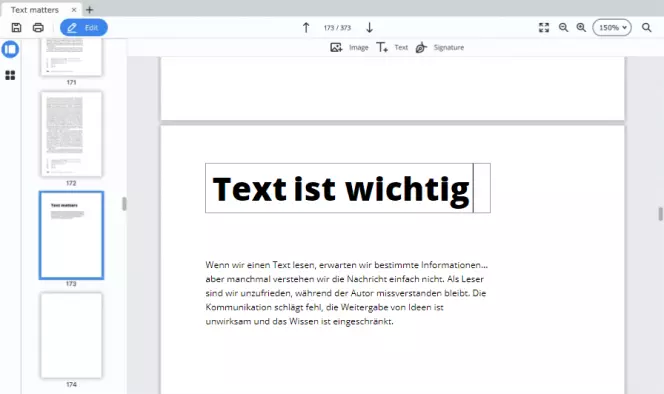This screenshot has width=664, height=394.
Task: Click the blue Edit button
Action: point(84,28)
